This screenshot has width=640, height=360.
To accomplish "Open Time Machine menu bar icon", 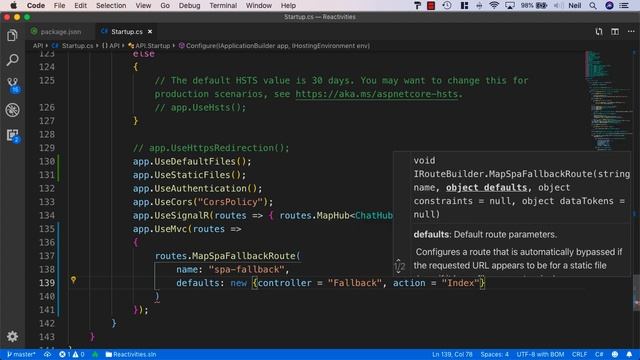I will pyautogui.click(x=447, y=5).
